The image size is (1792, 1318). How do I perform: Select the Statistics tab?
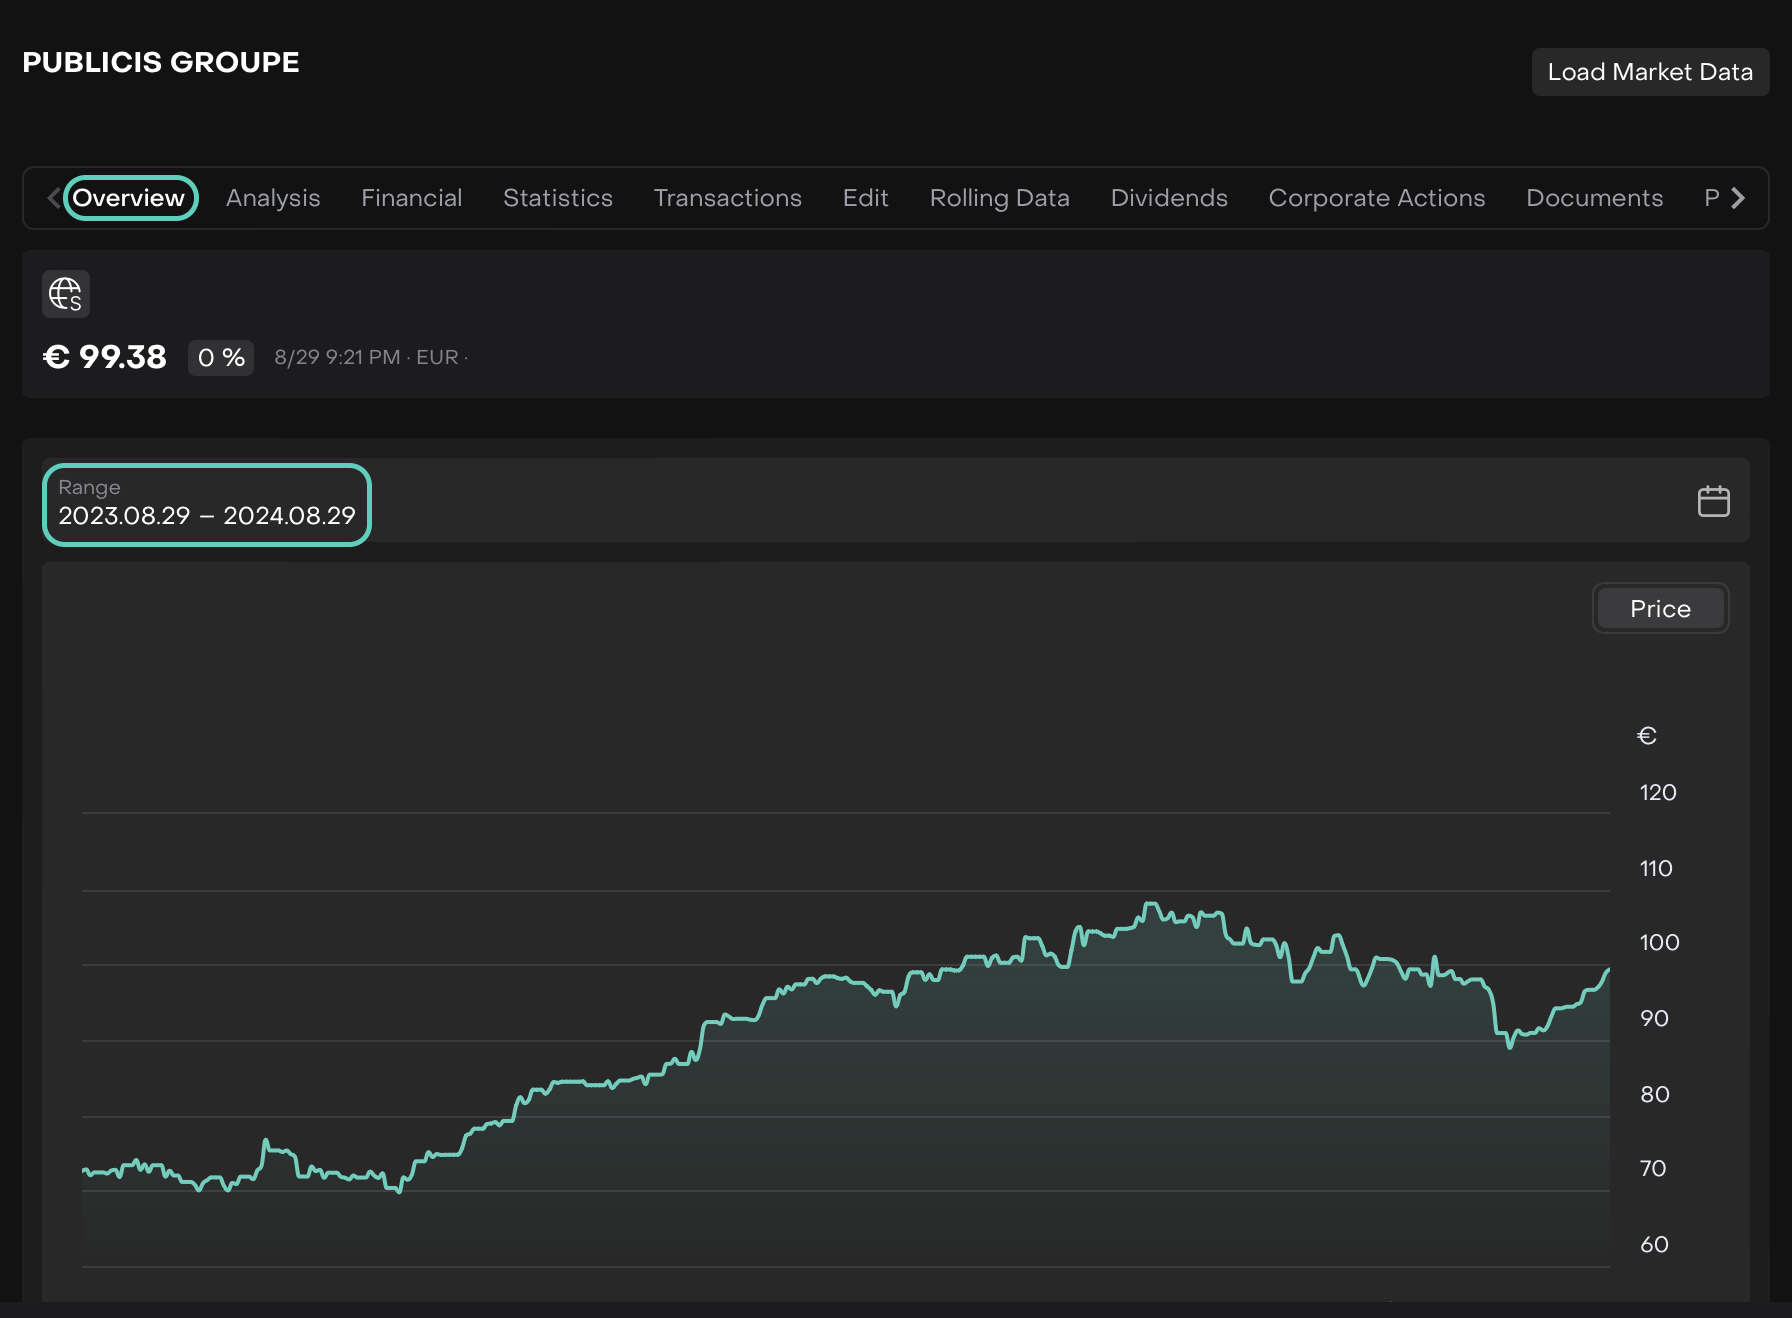tap(557, 198)
